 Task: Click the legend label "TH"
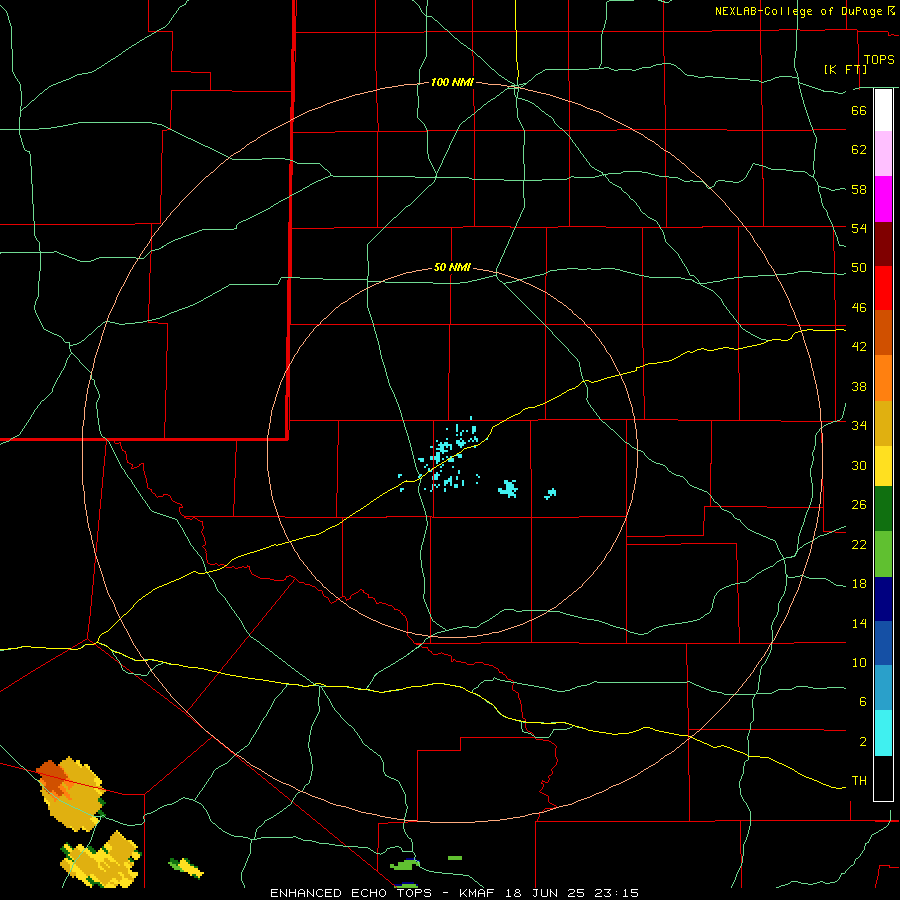pyautogui.click(x=859, y=781)
